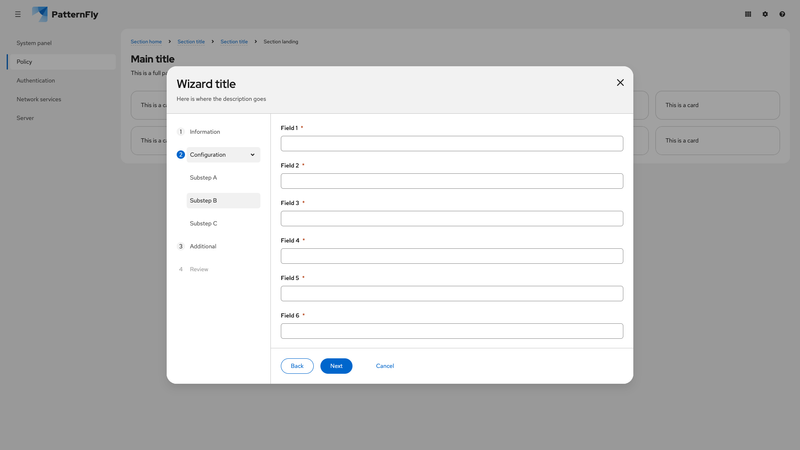Focus the Field 1 text input
Viewport: 800px width, 450px height.
(x=451, y=144)
